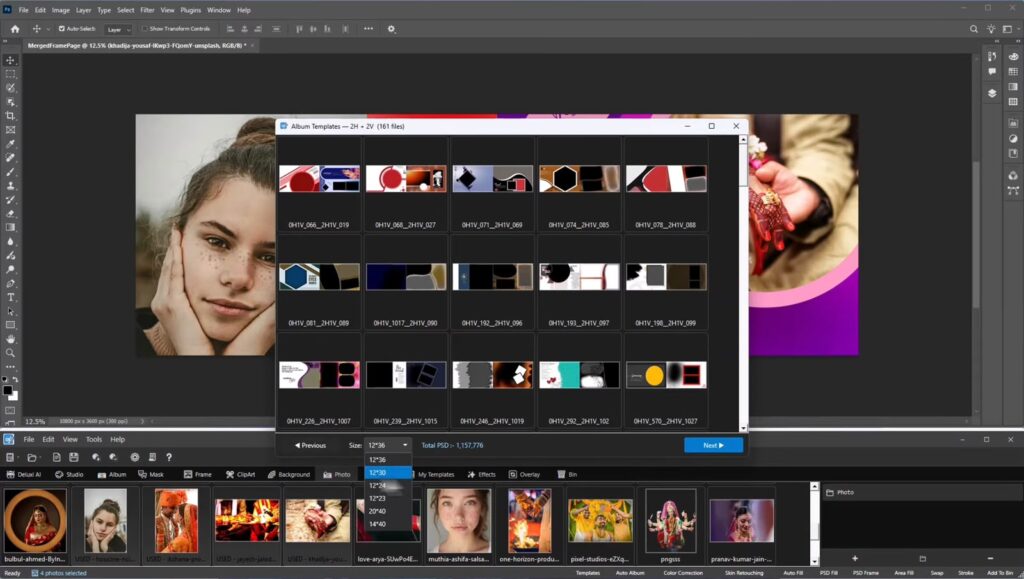
Task: Open Photoshop search magnifier icon
Action: [974, 29]
